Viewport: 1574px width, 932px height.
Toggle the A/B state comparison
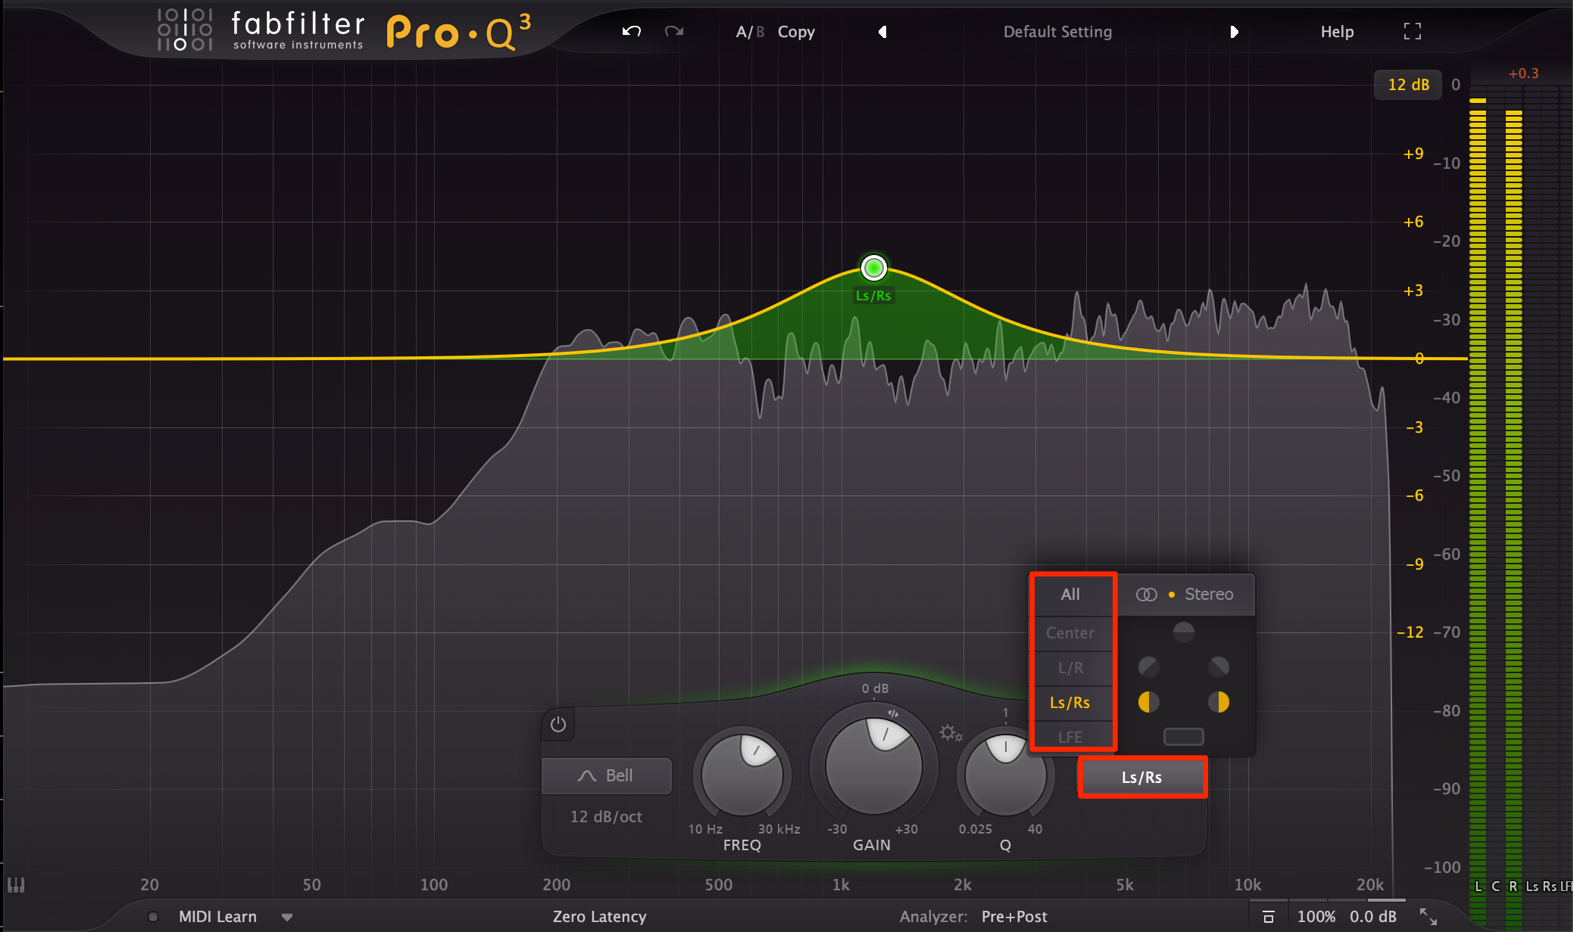tap(750, 32)
